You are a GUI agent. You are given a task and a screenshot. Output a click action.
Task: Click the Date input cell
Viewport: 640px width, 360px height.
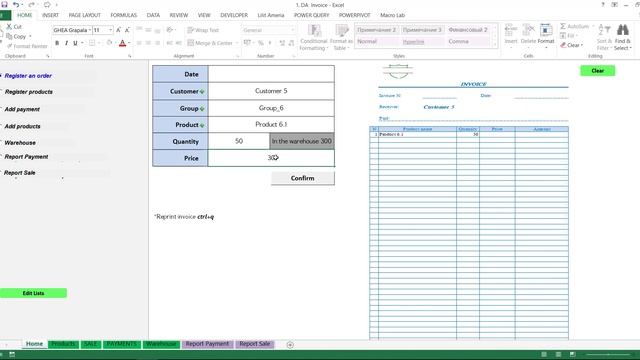point(271,74)
